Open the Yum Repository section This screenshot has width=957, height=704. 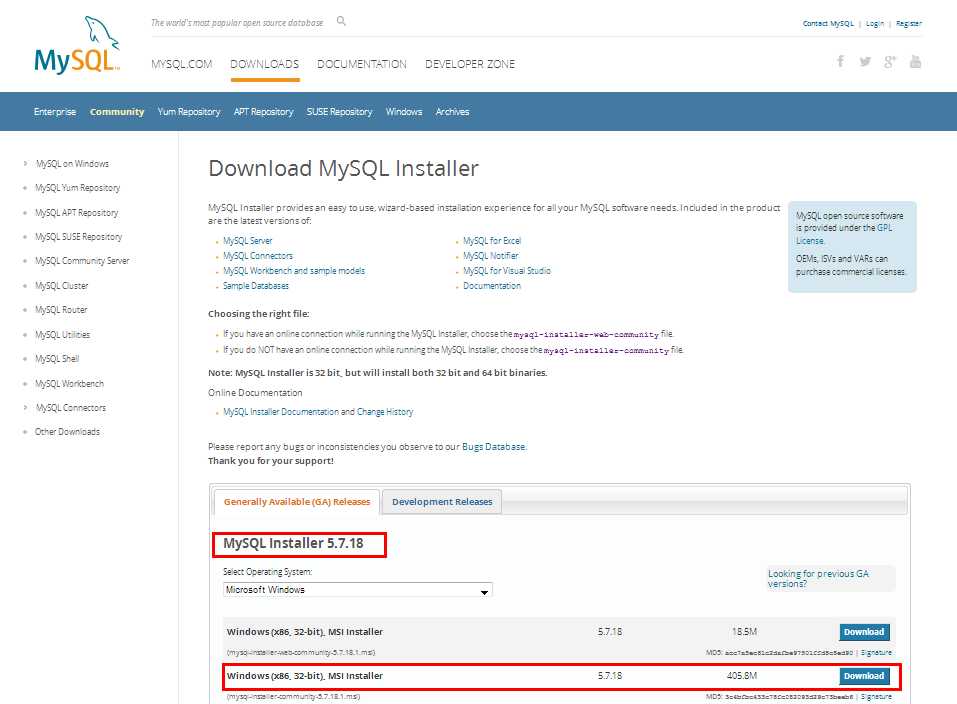189,112
